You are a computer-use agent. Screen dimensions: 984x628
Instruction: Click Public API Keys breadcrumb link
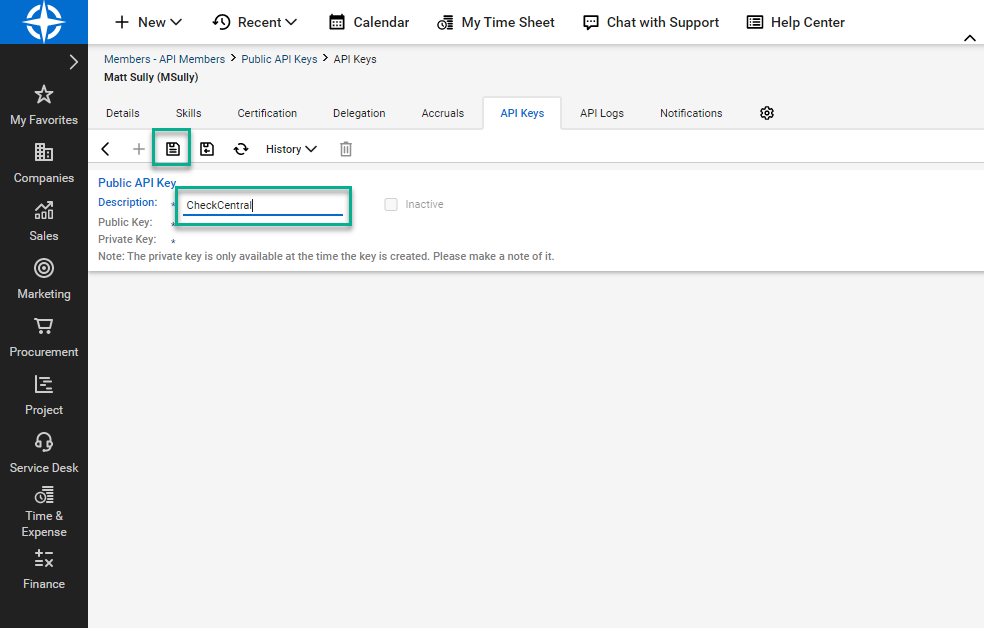click(279, 59)
